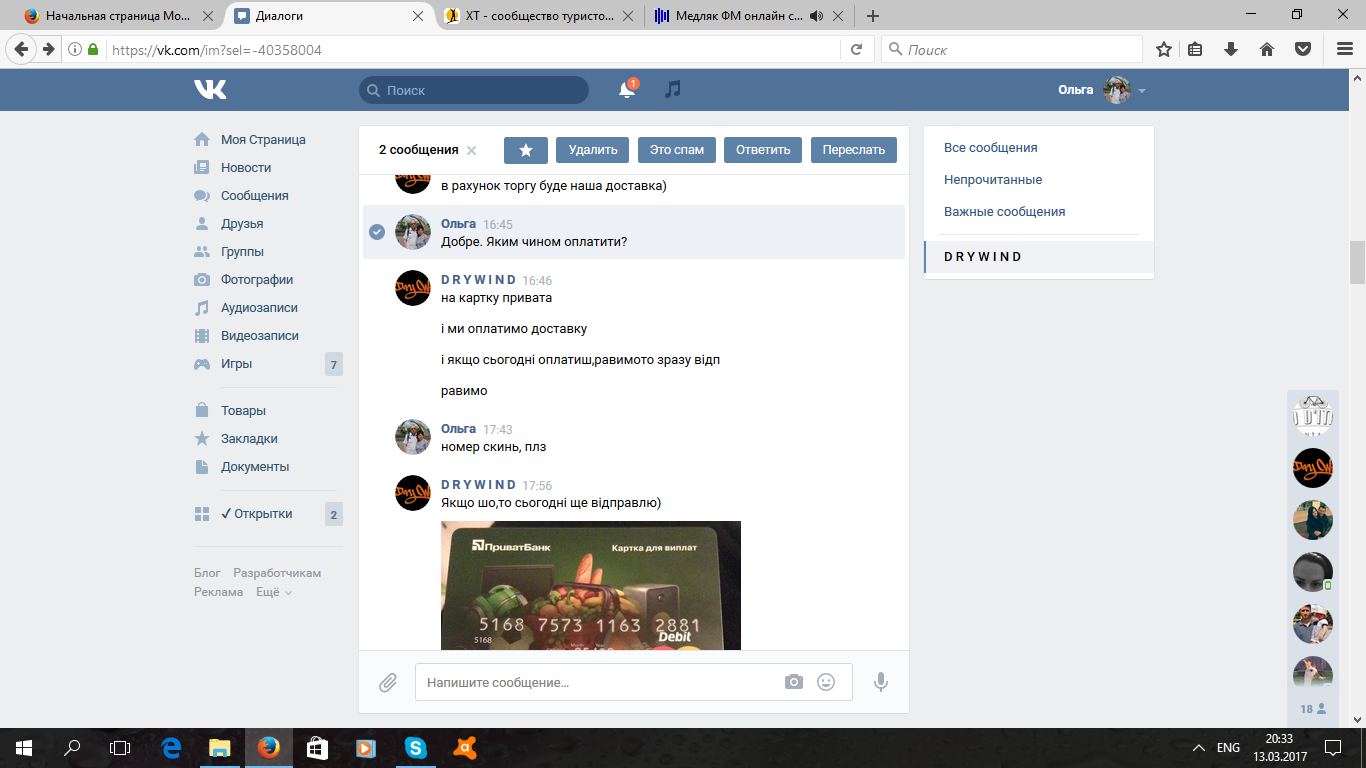Clear selection next to 2 сообщения
This screenshot has width=1366, height=768.
coord(472,151)
